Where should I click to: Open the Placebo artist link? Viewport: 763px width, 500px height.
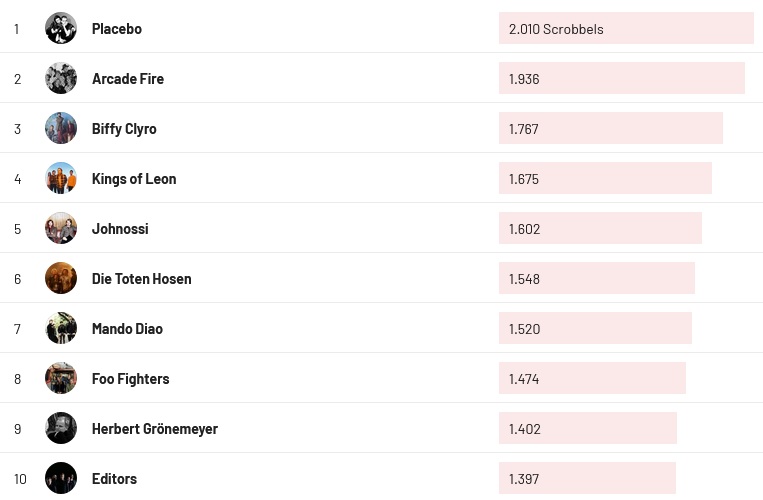(117, 29)
